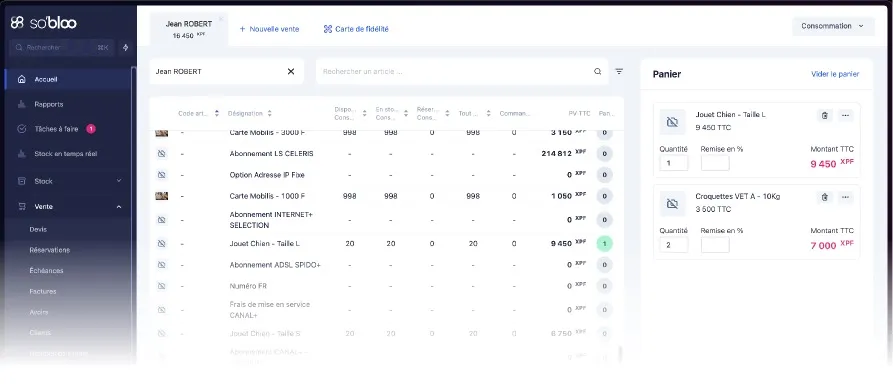This screenshot has width=893, height=387.
Task: Click Remise en % field of Jouet Chien
Action: [715, 163]
